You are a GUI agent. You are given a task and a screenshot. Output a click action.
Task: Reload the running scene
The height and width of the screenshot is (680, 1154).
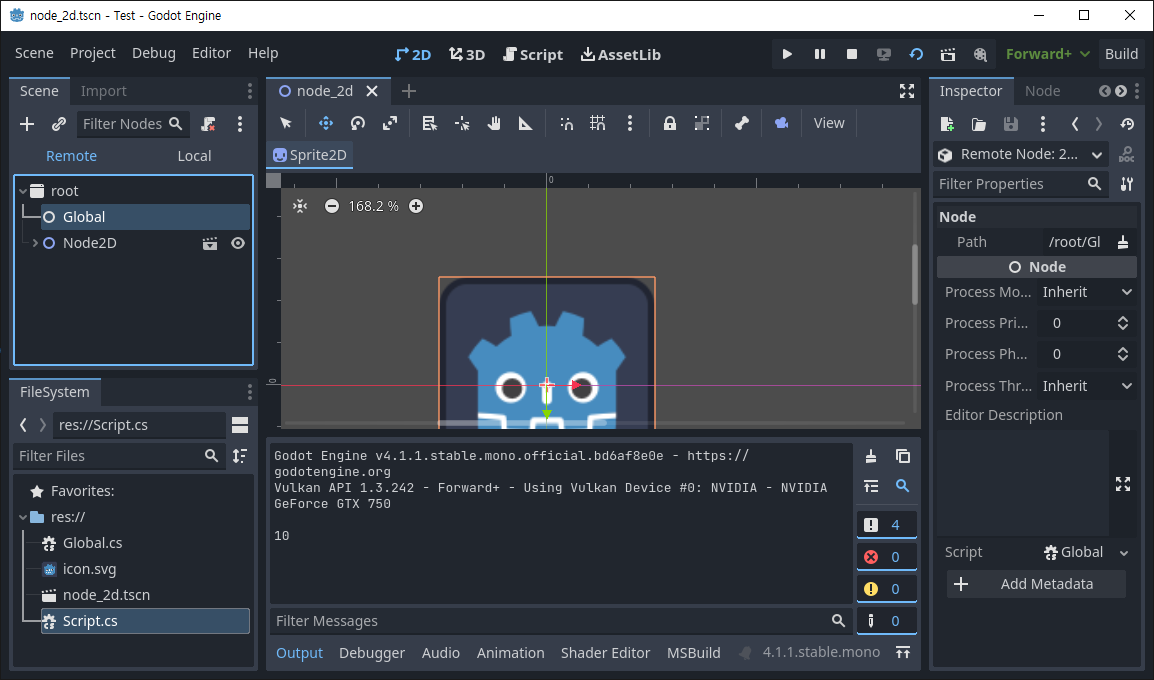tap(916, 54)
